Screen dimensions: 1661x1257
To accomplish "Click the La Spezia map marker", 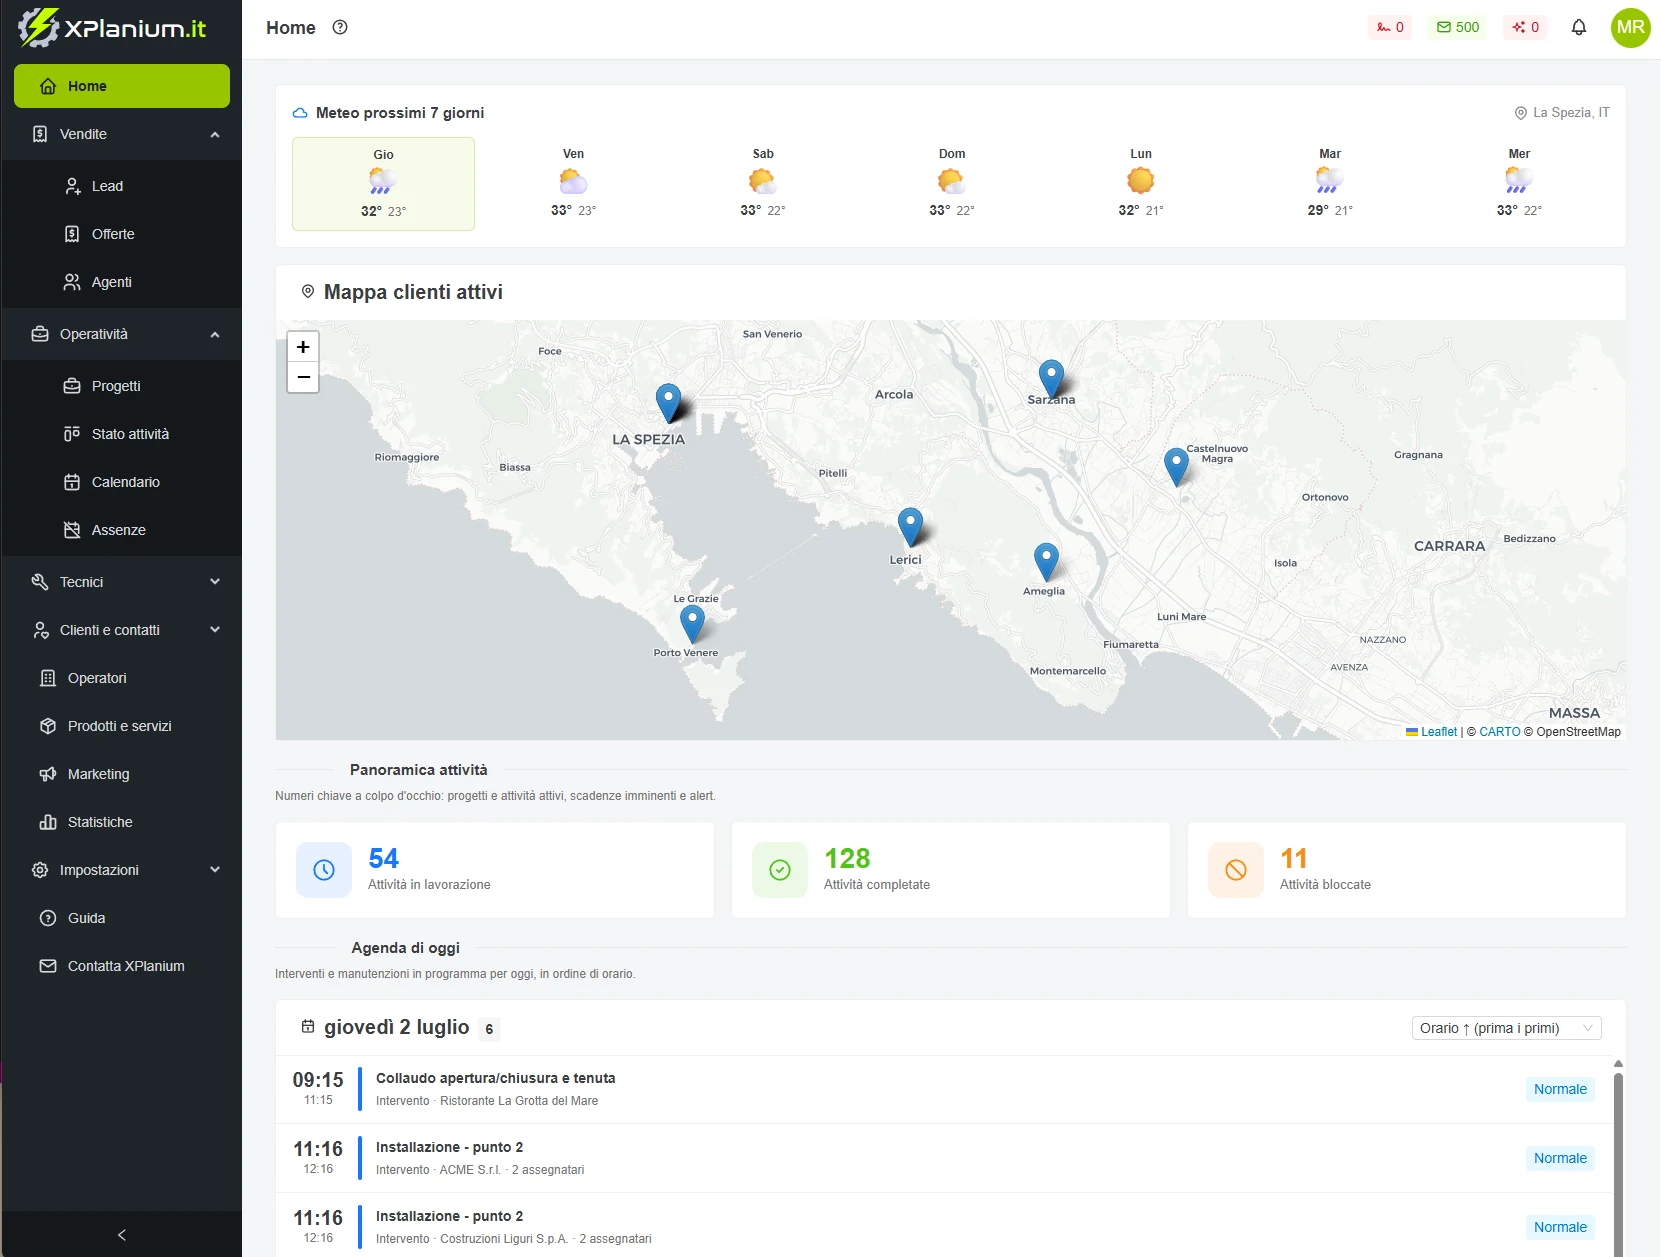I will point(668,401).
